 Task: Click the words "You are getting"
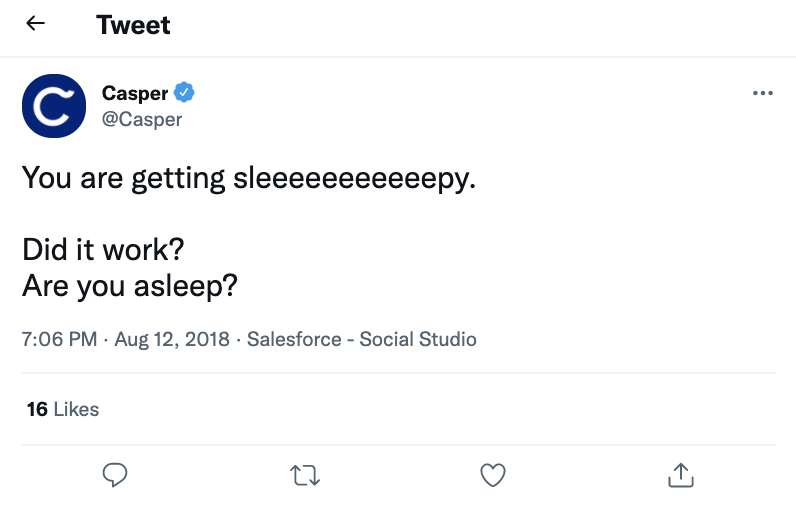pos(123,178)
